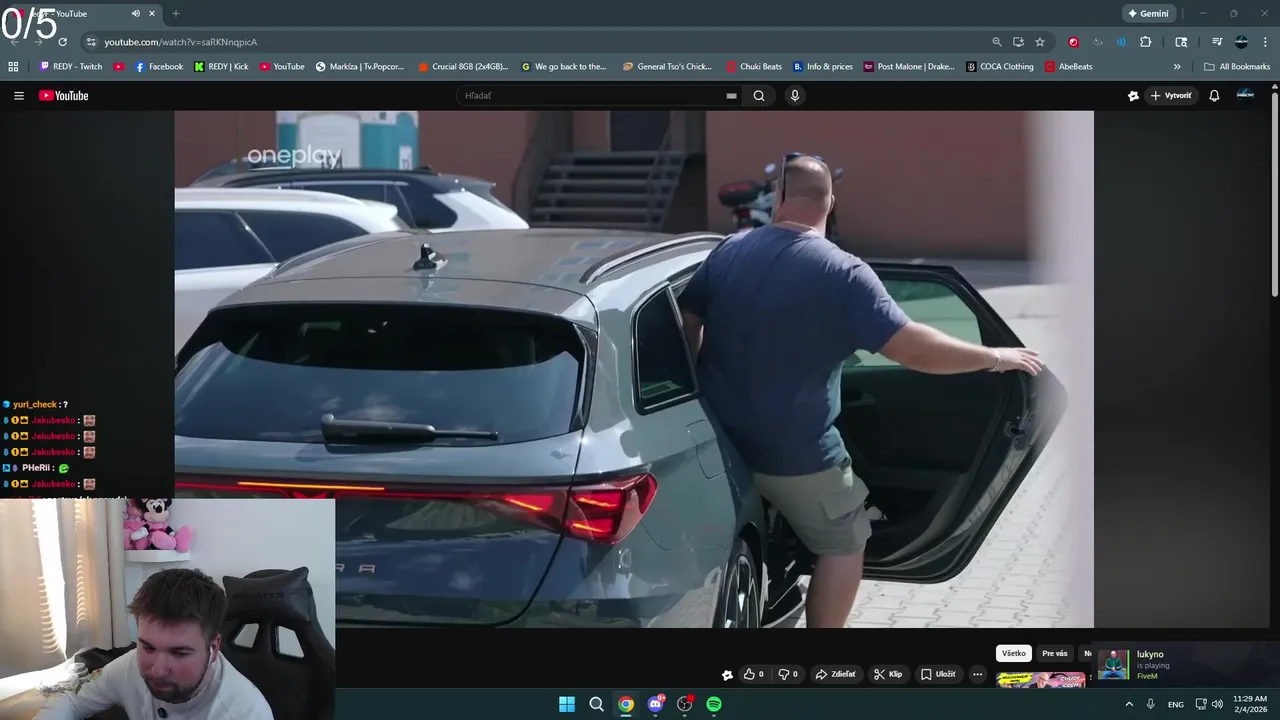Open the blue sound-wave extension icon
Screen dimensions: 1280x720
1121,42
